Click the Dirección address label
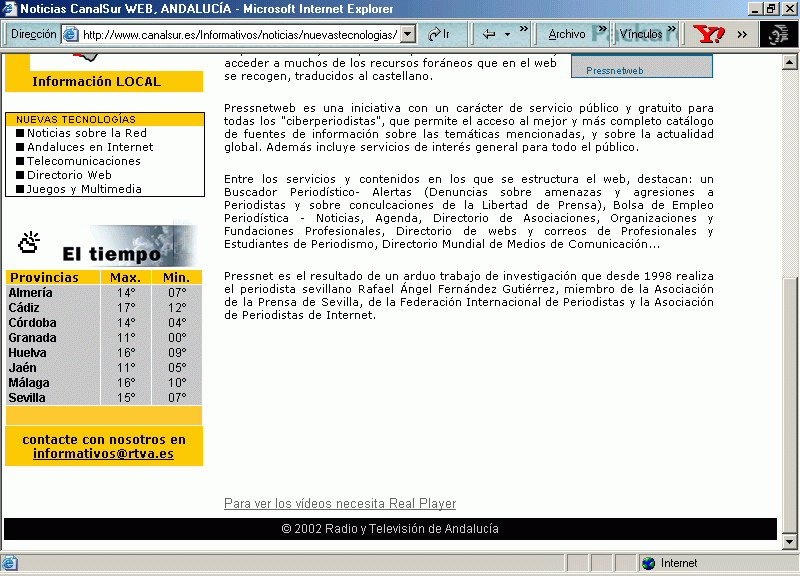Image resolution: width=800 pixels, height=576 pixels. (x=34, y=34)
